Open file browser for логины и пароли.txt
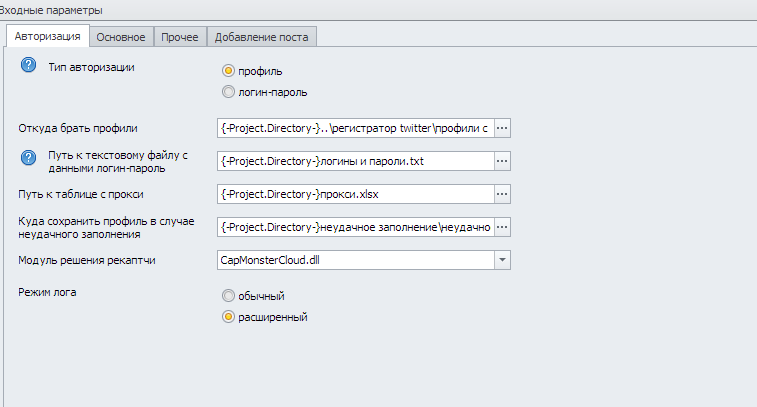This screenshot has width=757, height=407. (x=503, y=161)
